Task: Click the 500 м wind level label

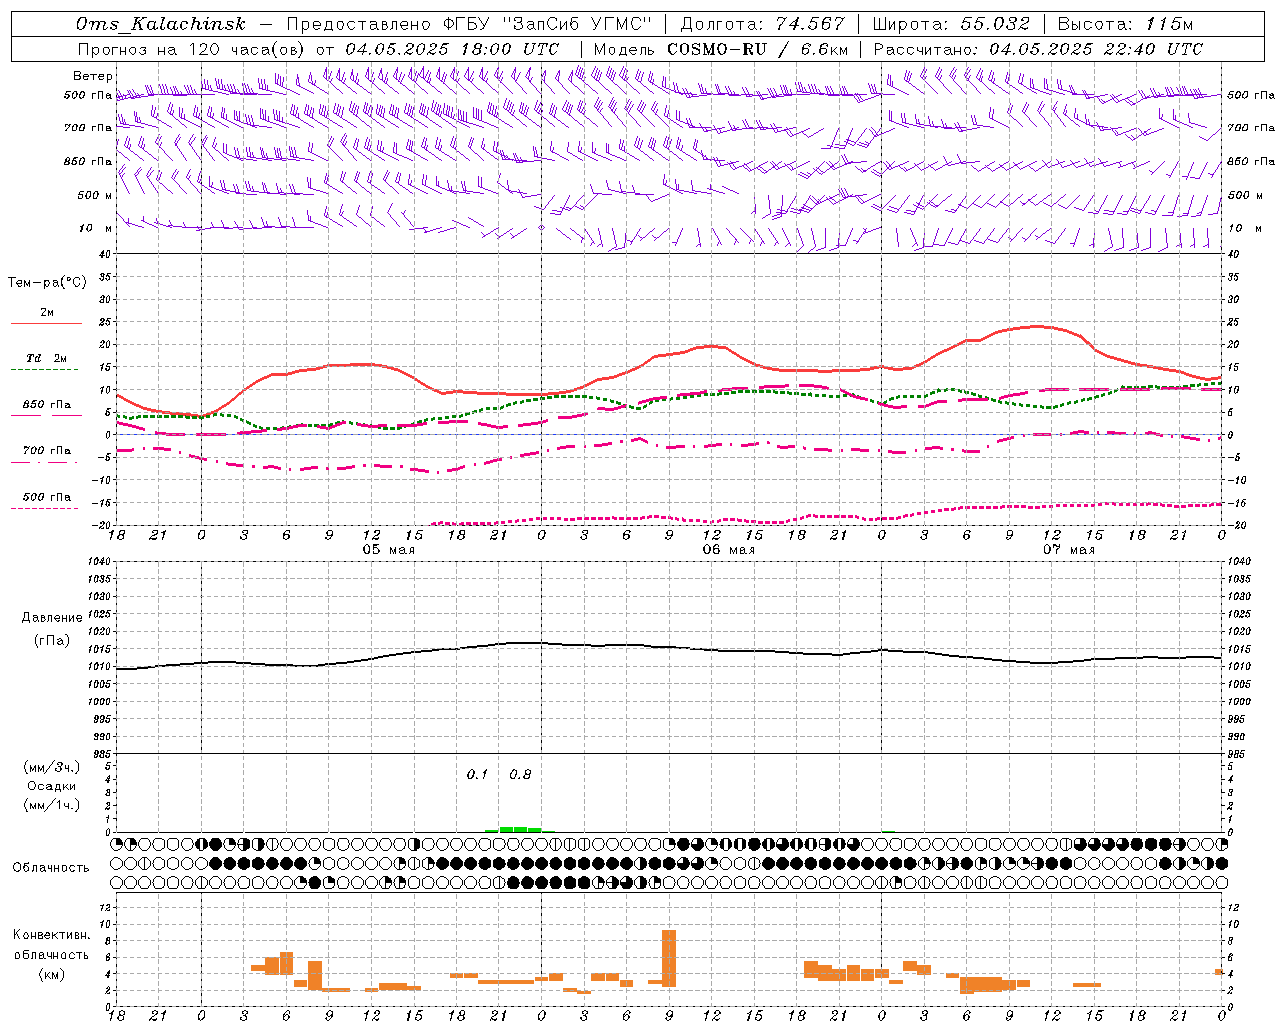Action: coord(95,195)
